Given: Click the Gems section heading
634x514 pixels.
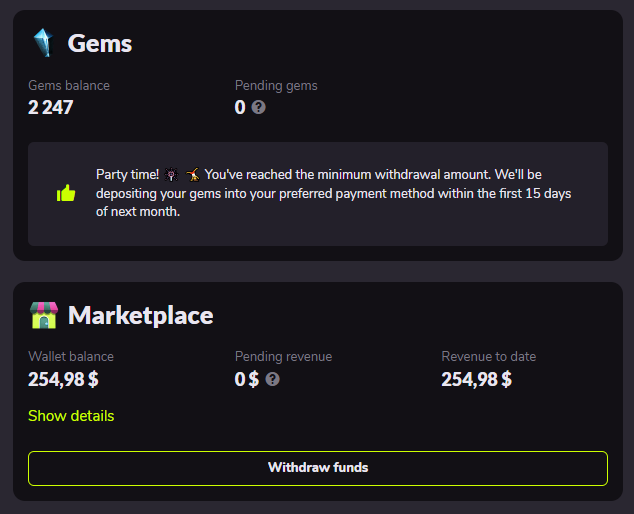Looking at the screenshot, I should pos(100,43).
